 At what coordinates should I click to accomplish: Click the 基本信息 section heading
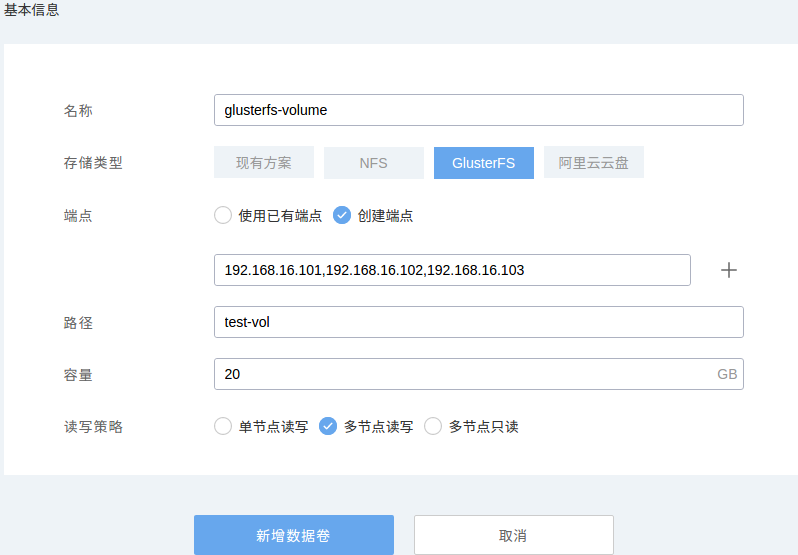30,9
